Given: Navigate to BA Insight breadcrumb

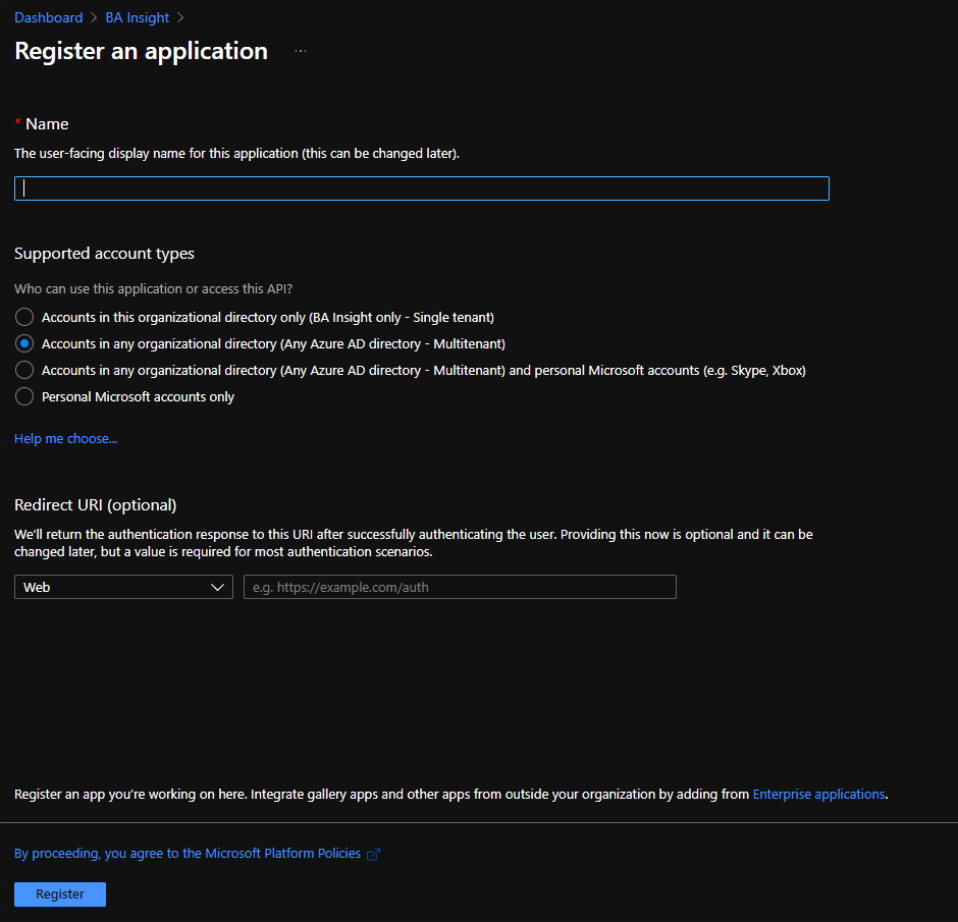Looking at the screenshot, I should pos(137,18).
